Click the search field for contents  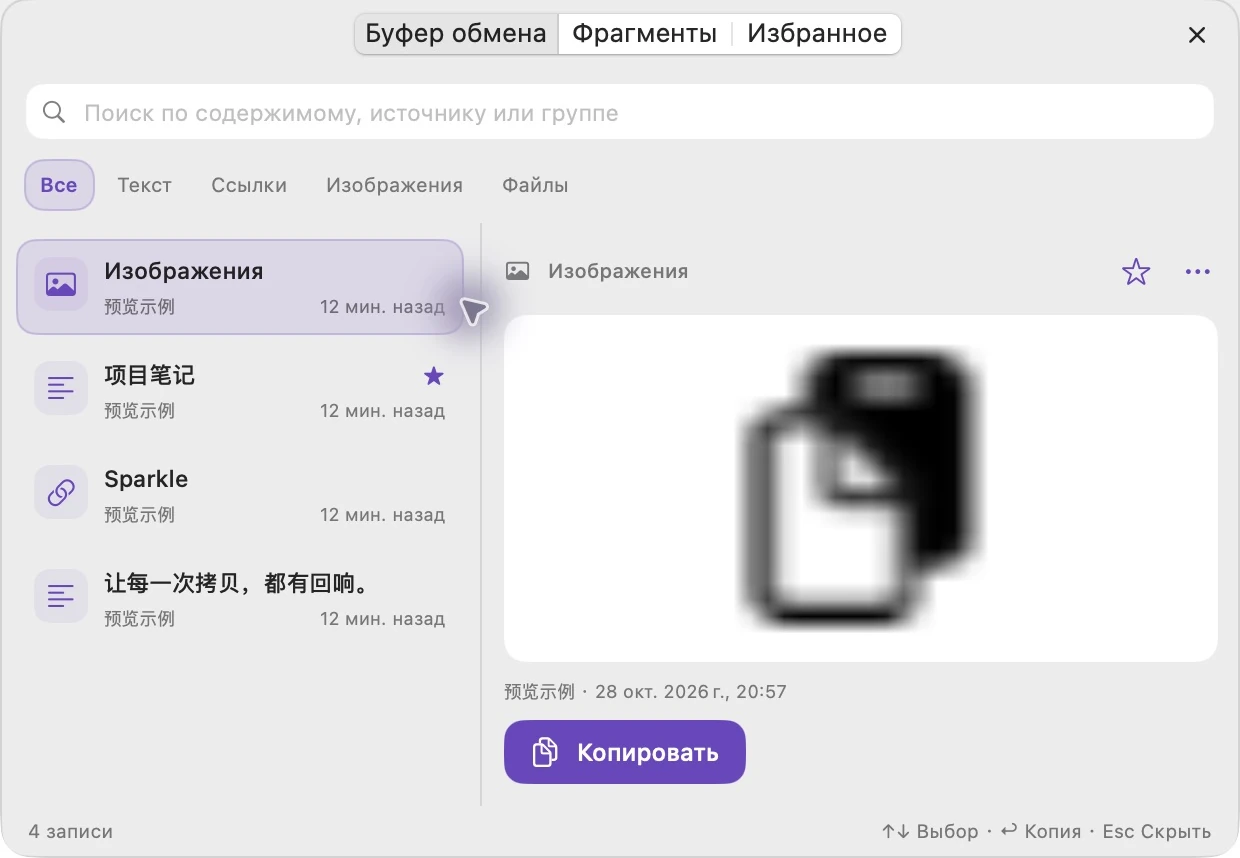620,112
